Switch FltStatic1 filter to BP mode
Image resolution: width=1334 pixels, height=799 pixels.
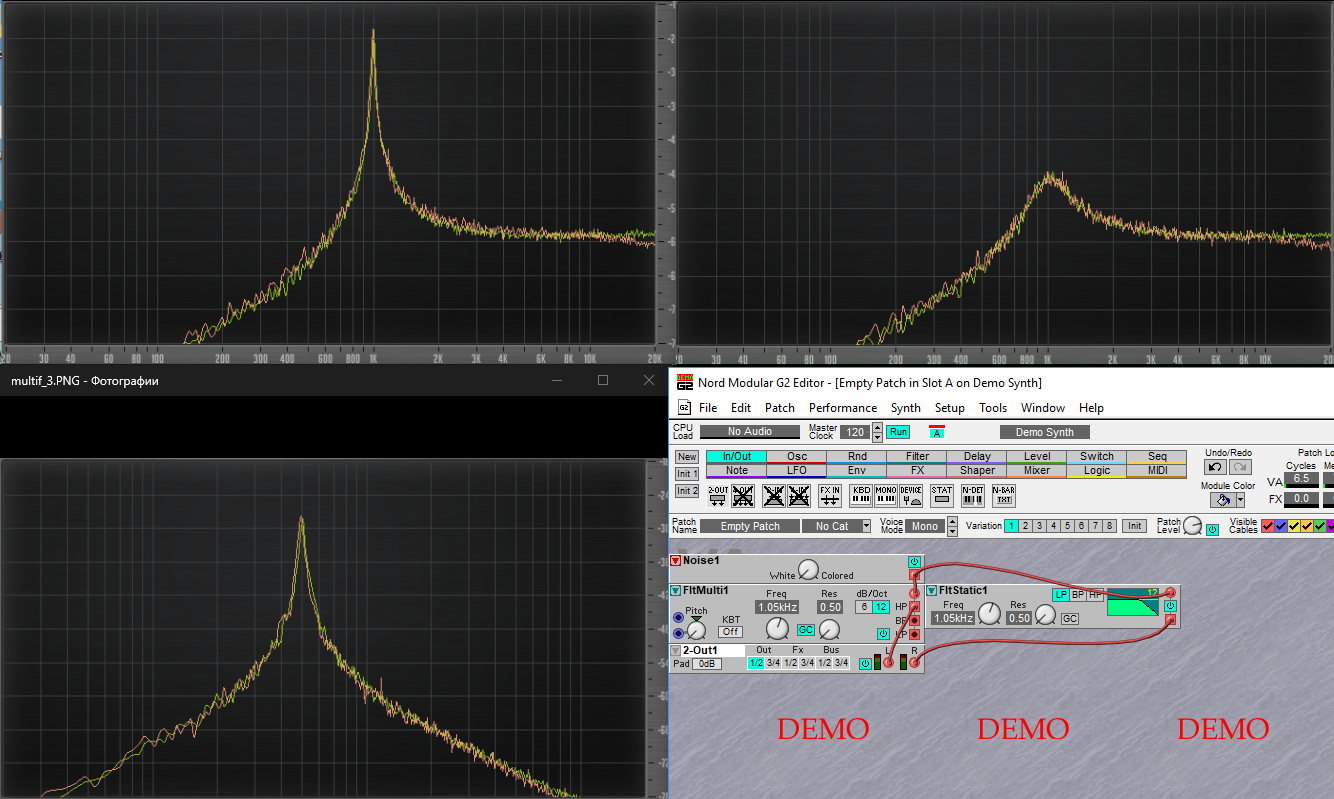[1078, 594]
